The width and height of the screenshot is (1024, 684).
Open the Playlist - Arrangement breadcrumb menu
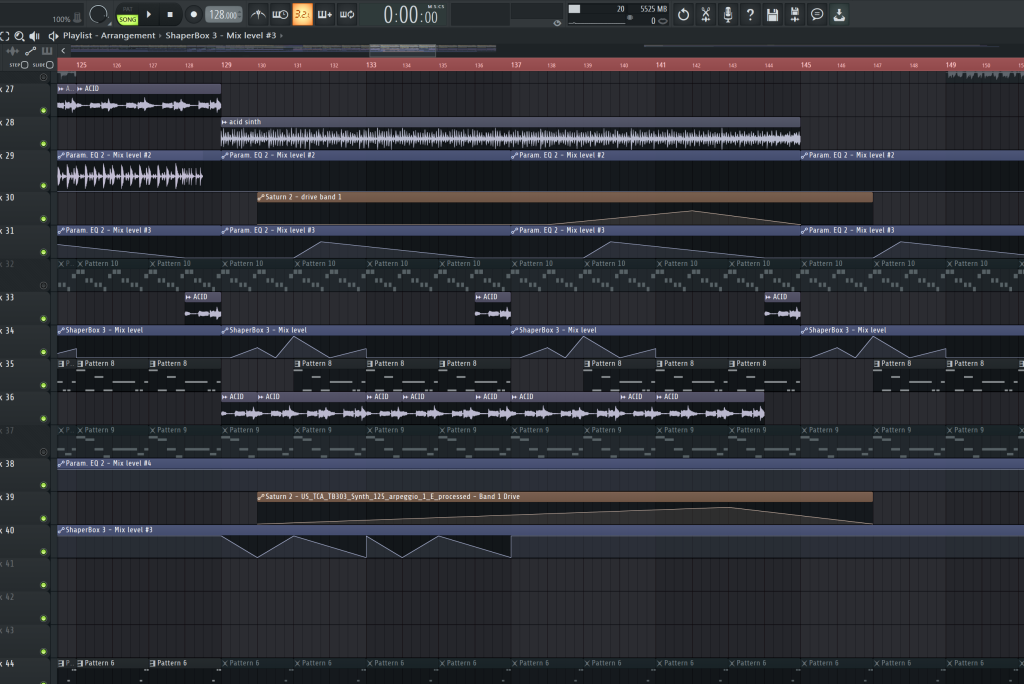108,36
